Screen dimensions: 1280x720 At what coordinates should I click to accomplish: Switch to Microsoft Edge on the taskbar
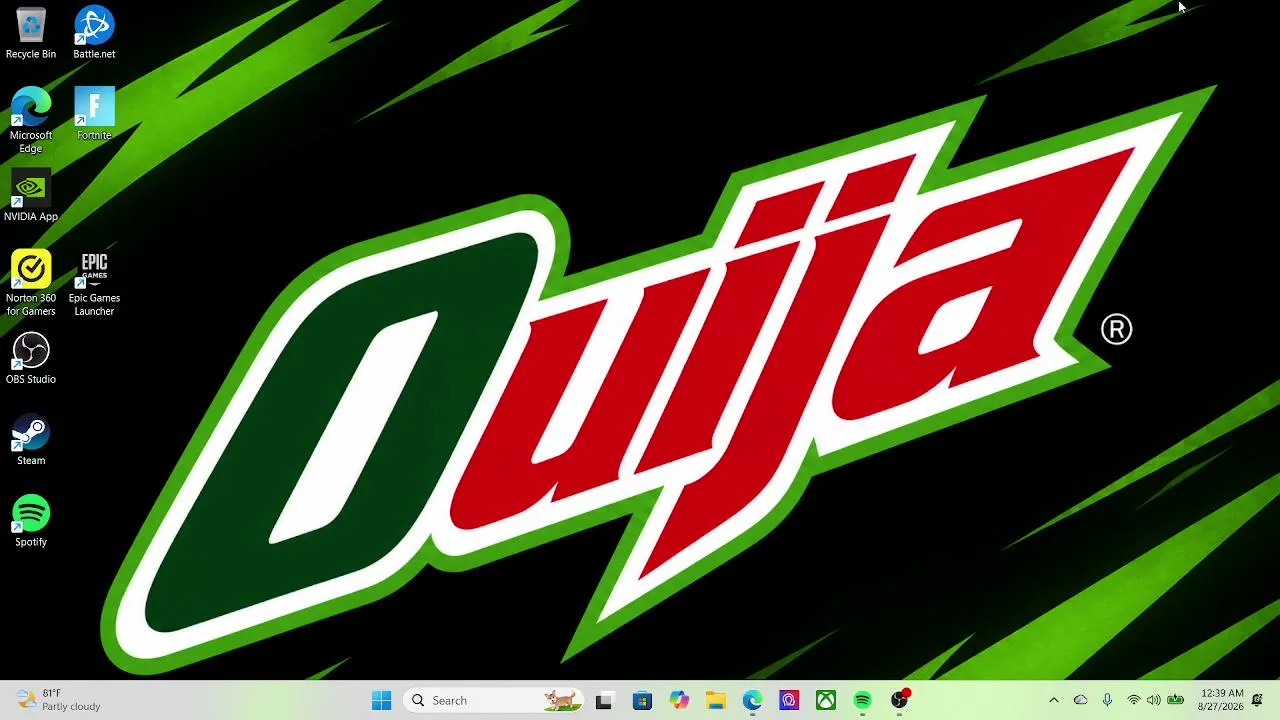(752, 701)
